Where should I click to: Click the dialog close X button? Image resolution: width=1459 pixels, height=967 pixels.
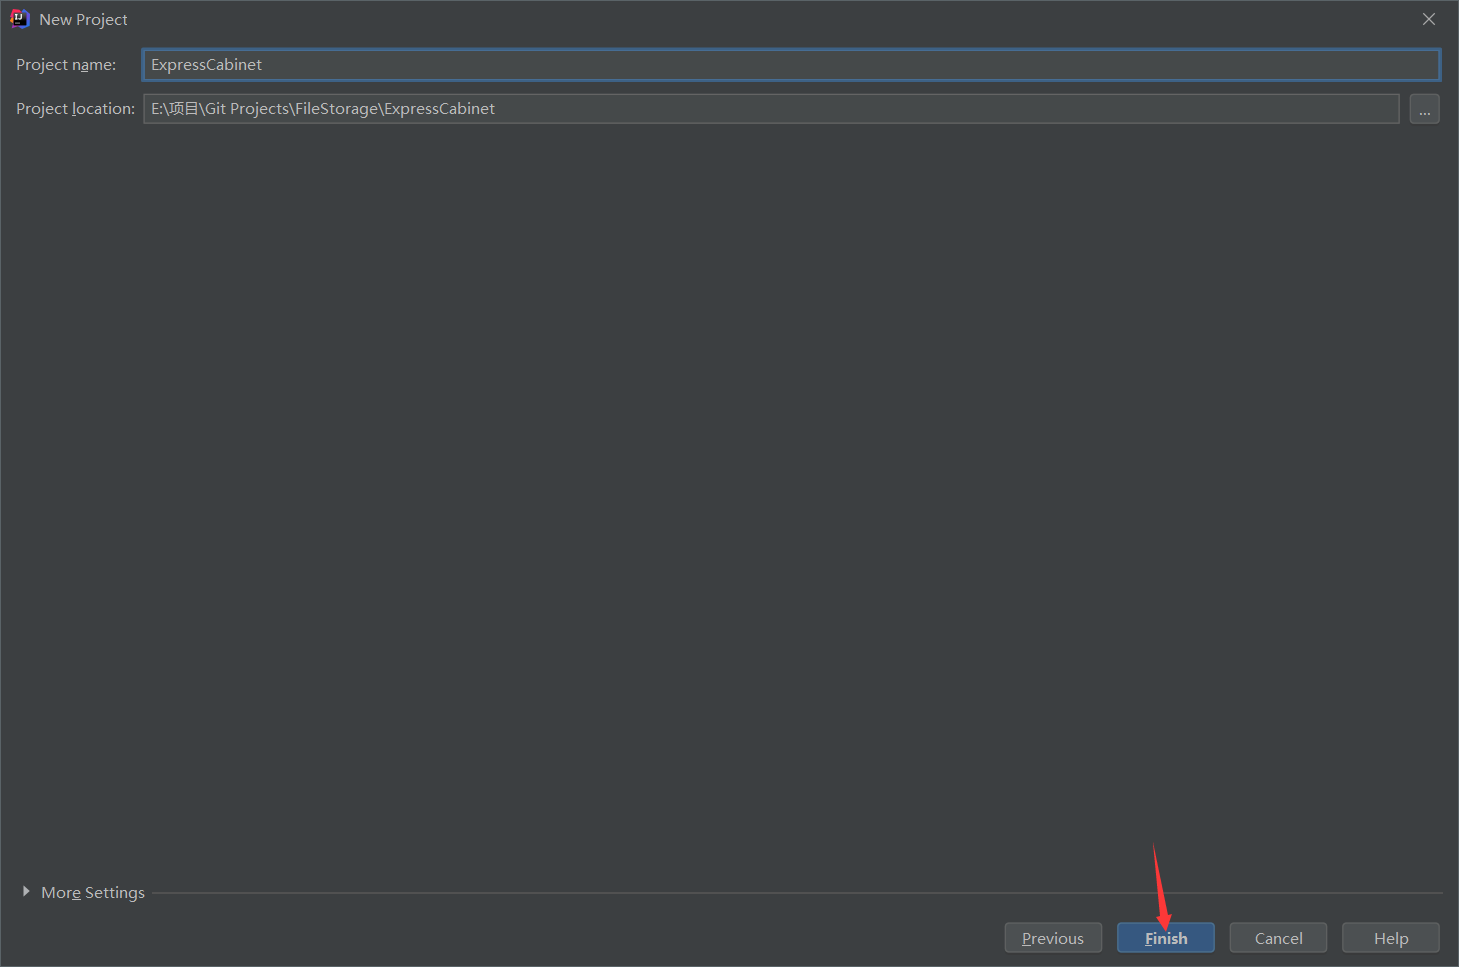pos(1429,18)
